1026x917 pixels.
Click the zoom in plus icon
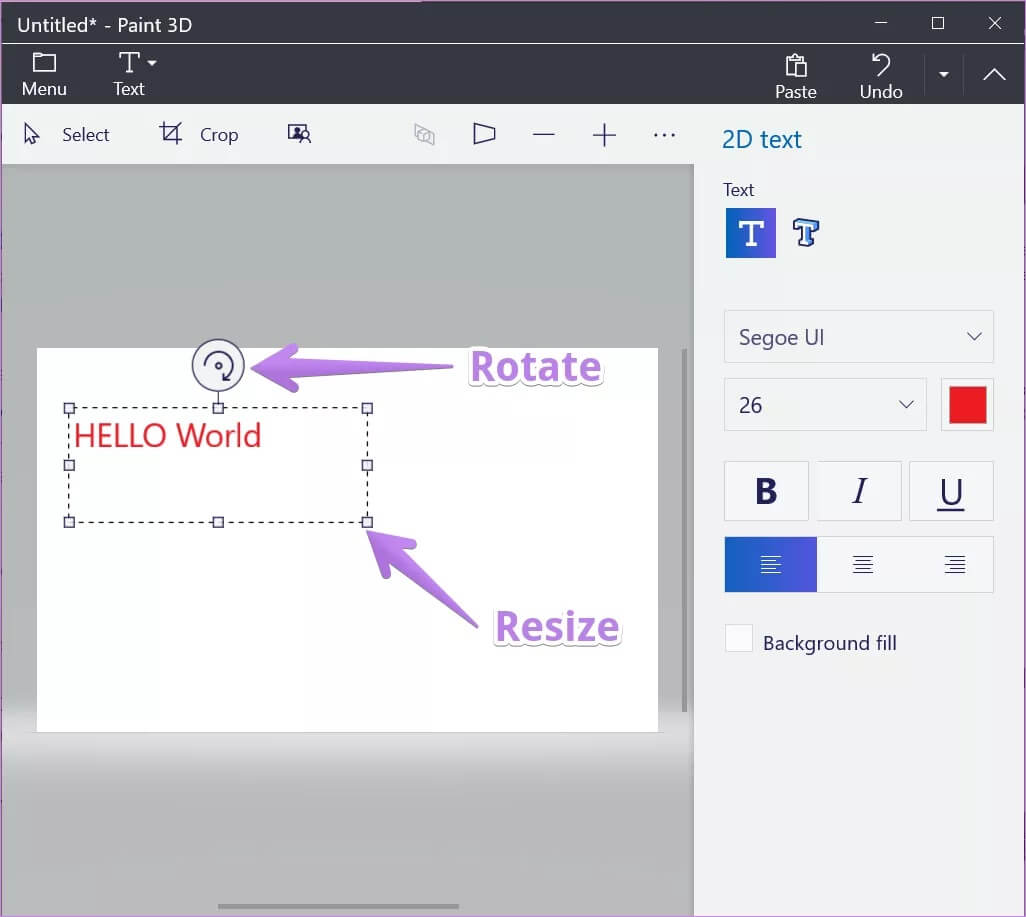(604, 135)
